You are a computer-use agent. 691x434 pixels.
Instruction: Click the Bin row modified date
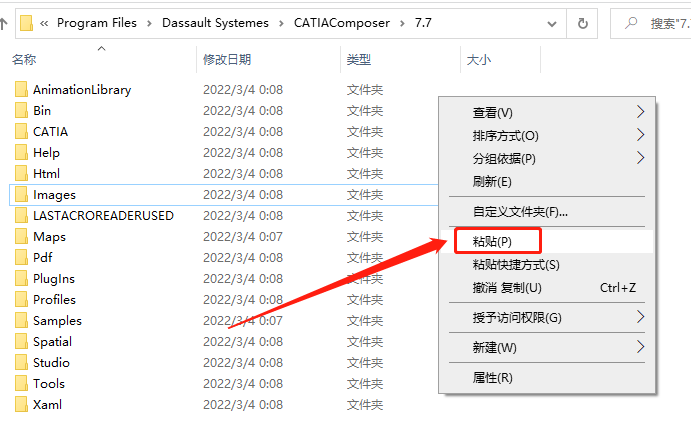pyautogui.click(x=243, y=111)
